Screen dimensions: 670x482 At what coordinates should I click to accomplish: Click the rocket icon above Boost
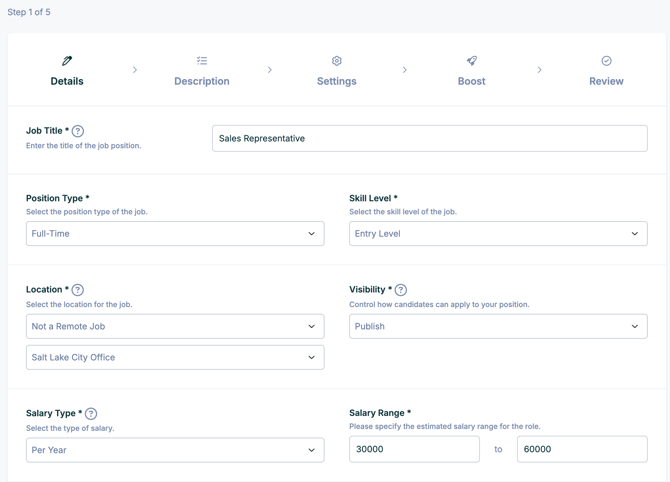pyautogui.click(x=472, y=61)
